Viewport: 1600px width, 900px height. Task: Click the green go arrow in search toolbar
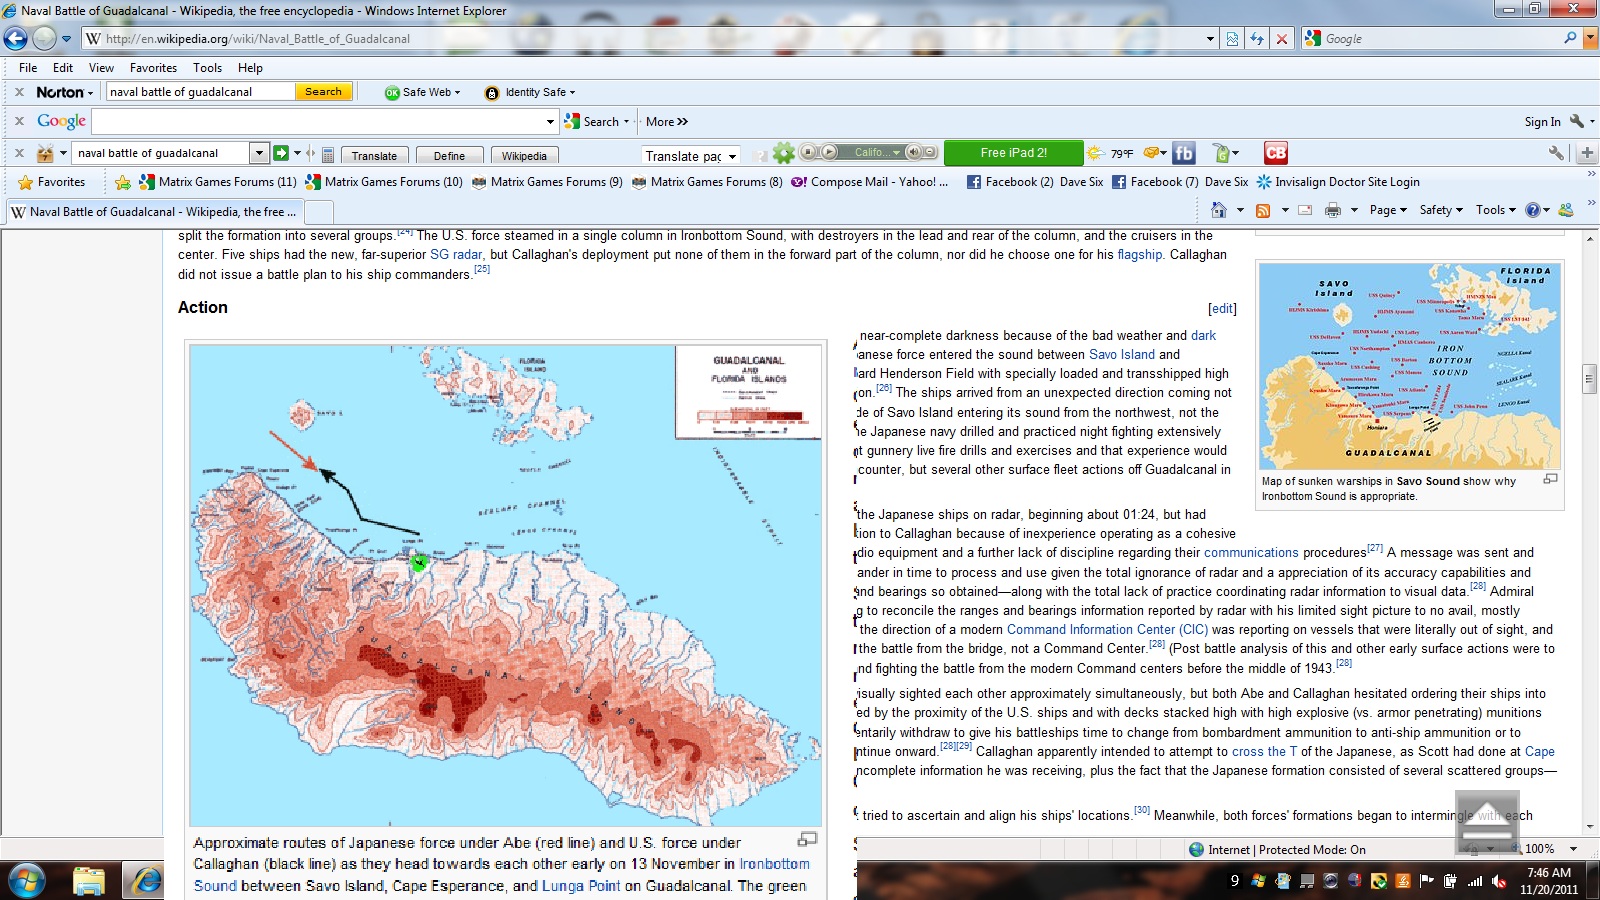pos(281,153)
